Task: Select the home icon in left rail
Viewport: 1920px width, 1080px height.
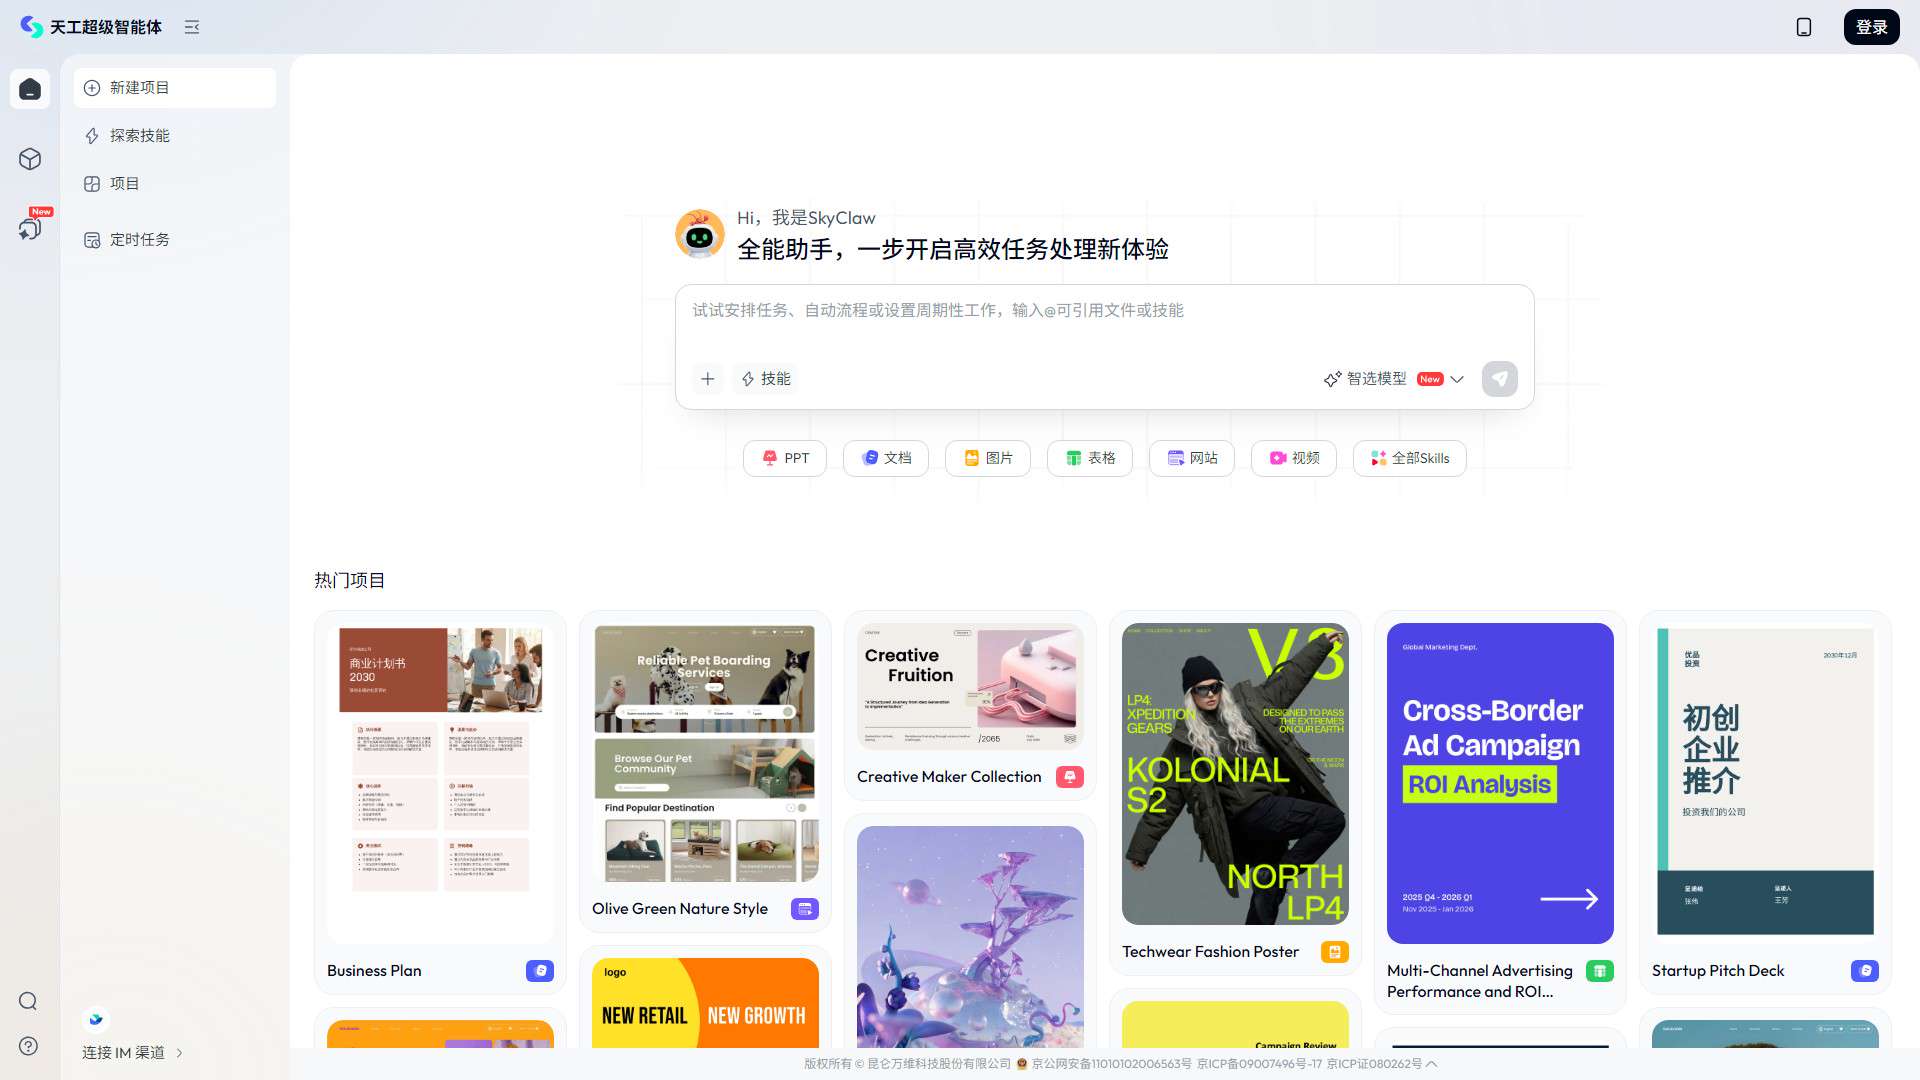Action: point(30,89)
